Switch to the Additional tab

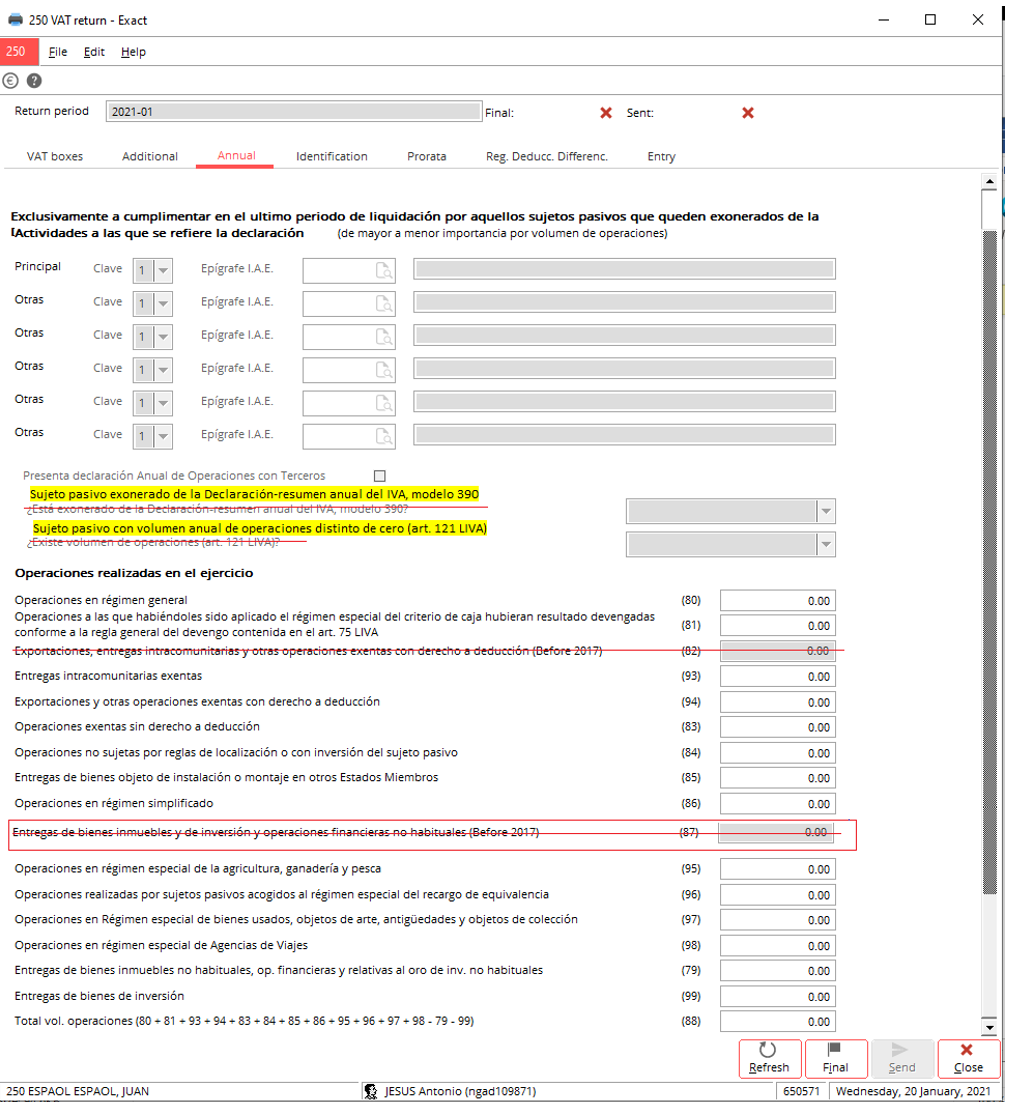[150, 156]
